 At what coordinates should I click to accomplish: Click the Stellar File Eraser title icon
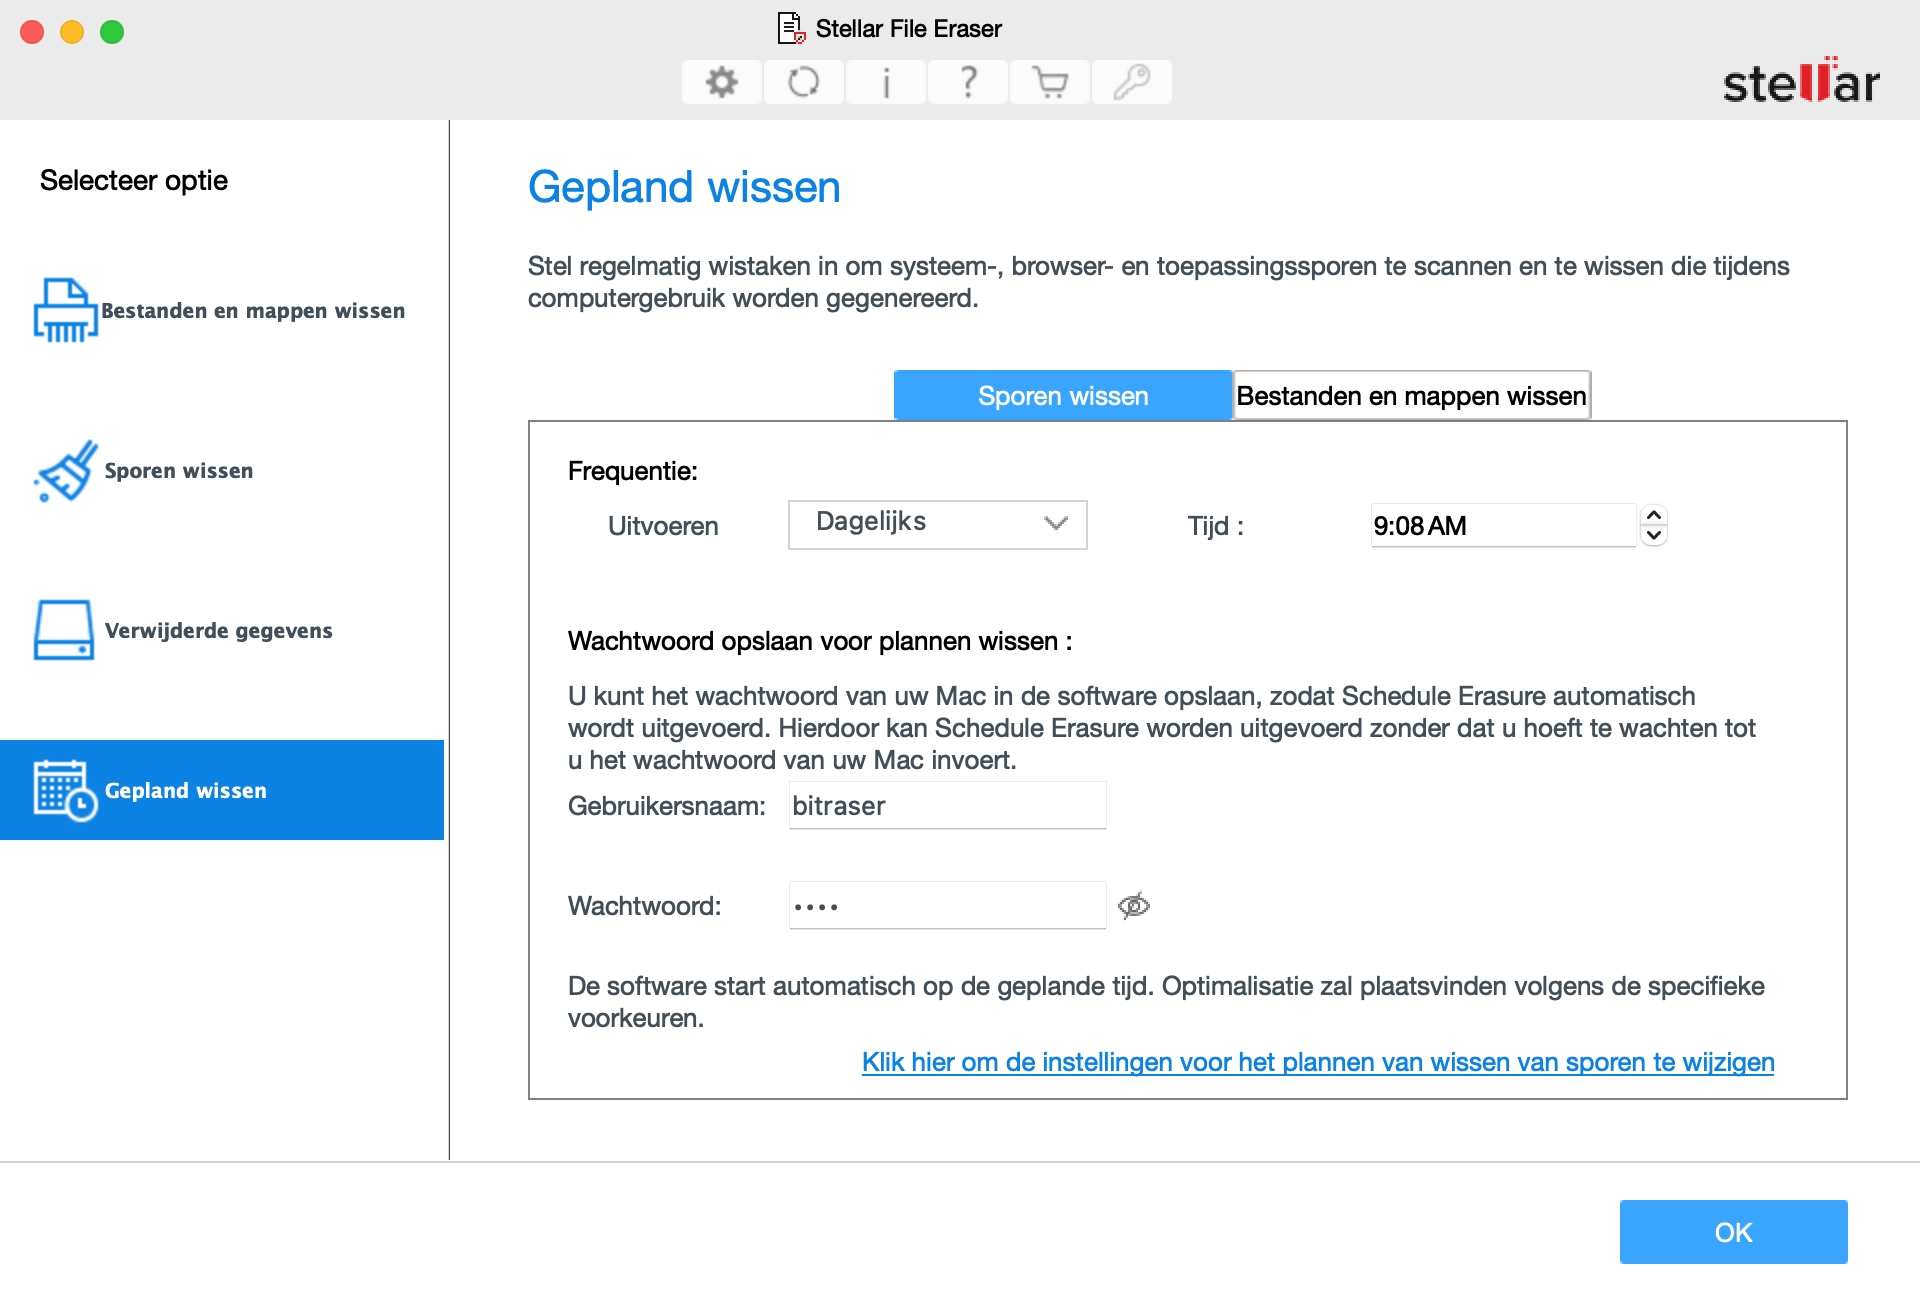pyautogui.click(x=792, y=28)
